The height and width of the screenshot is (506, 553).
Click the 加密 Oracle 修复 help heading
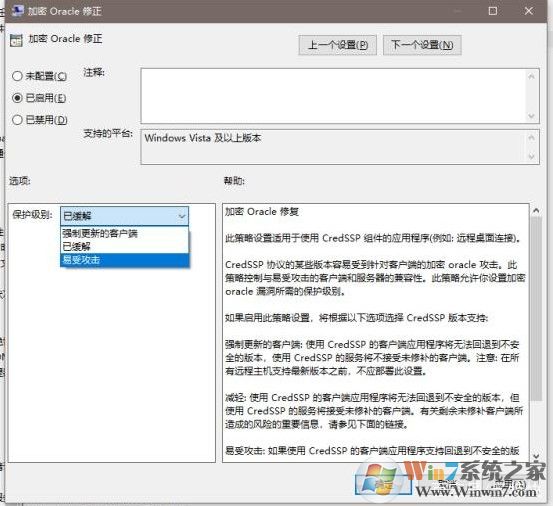point(262,212)
